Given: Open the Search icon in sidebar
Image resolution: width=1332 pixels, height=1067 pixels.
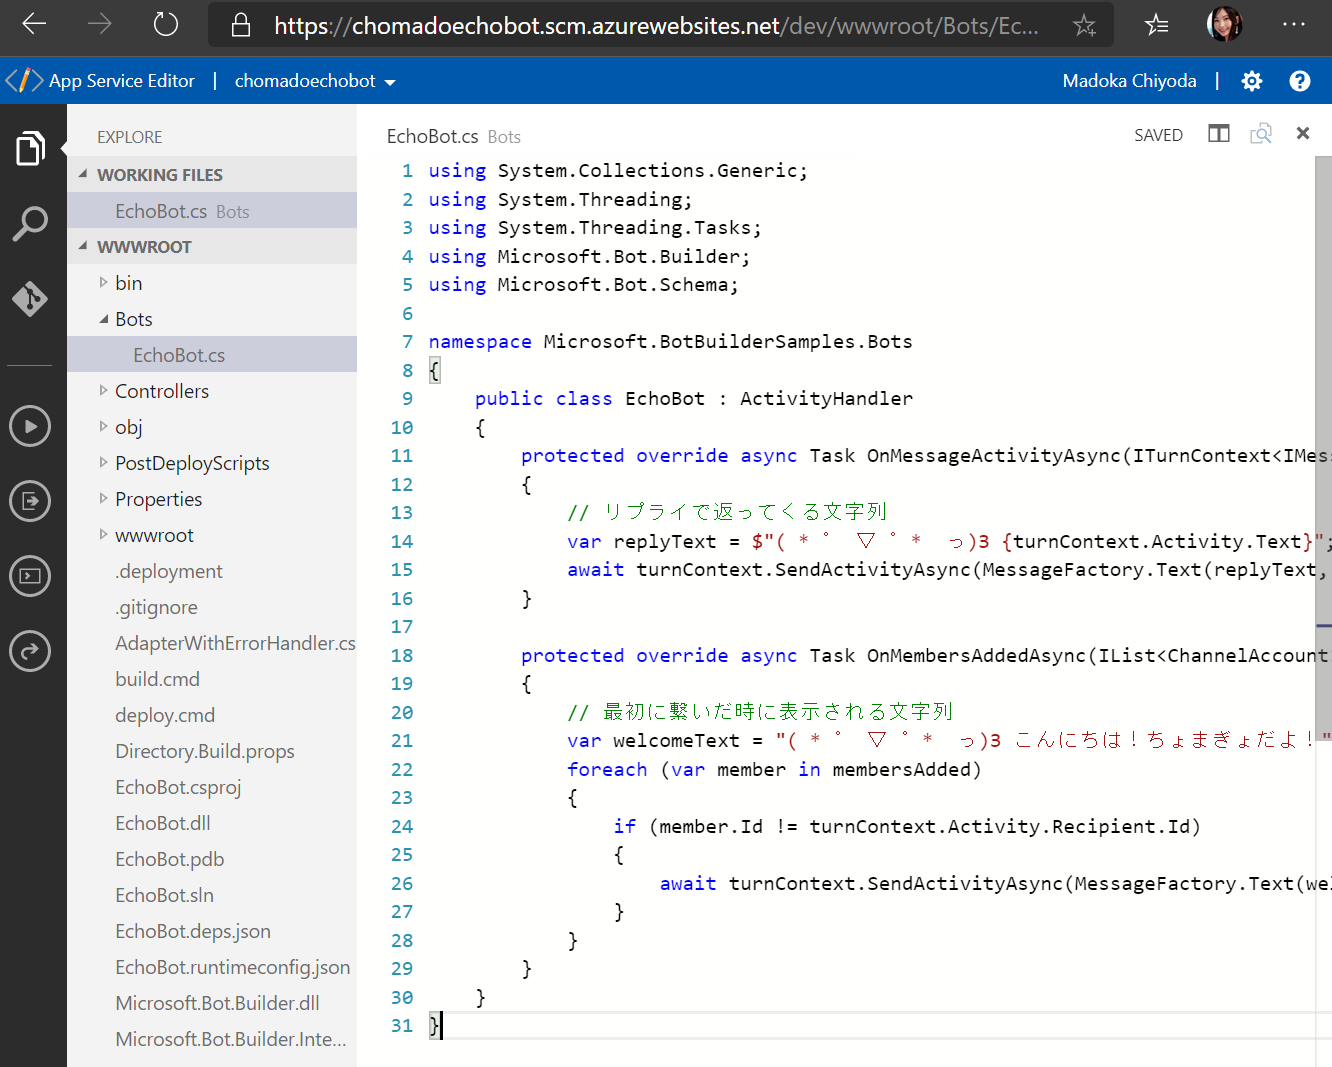Looking at the screenshot, I should (x=30, y=223).
